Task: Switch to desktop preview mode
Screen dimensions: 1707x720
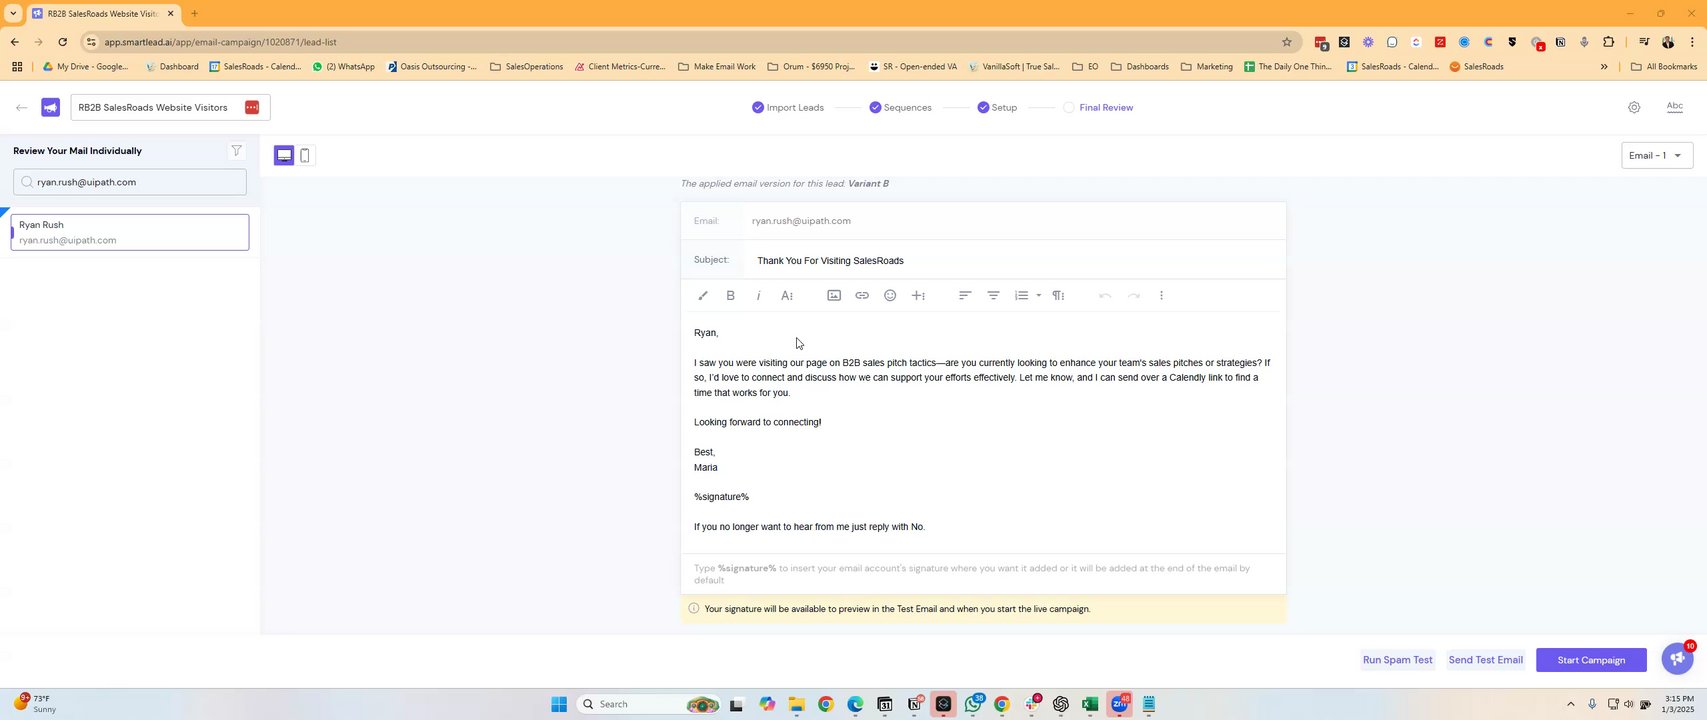Action: click(x=284, y=156)
